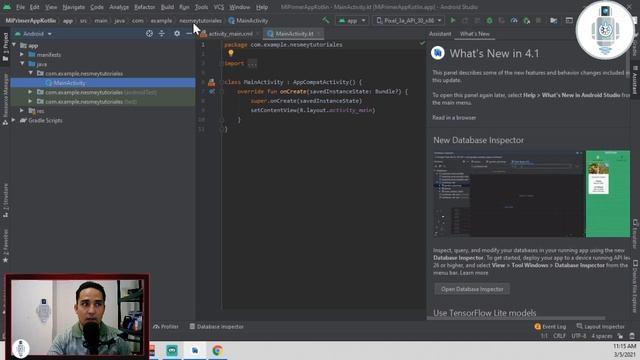Click the 4 spaces indent setting
Screen dimensions: 640x360
[602, 336]
